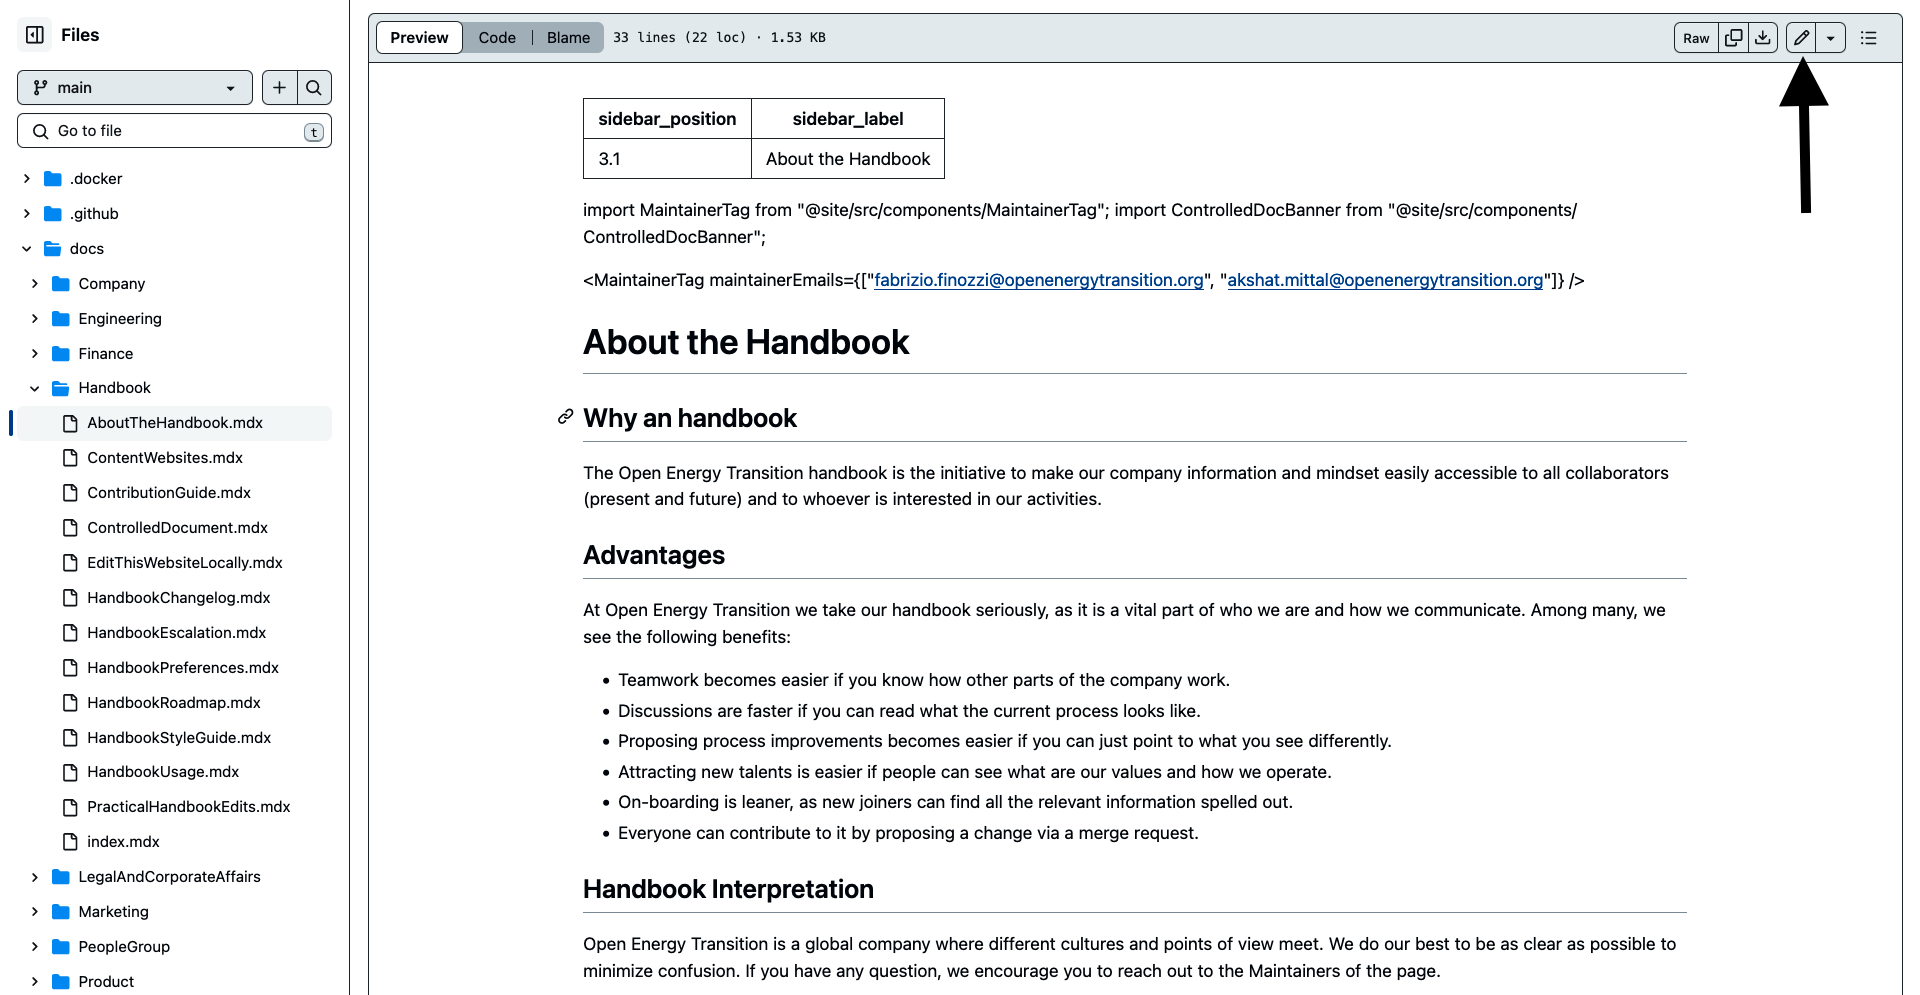The height and width of the screenshot is (995, 1920).
Task: Expand the .github folder
Action: click(27, 214)
